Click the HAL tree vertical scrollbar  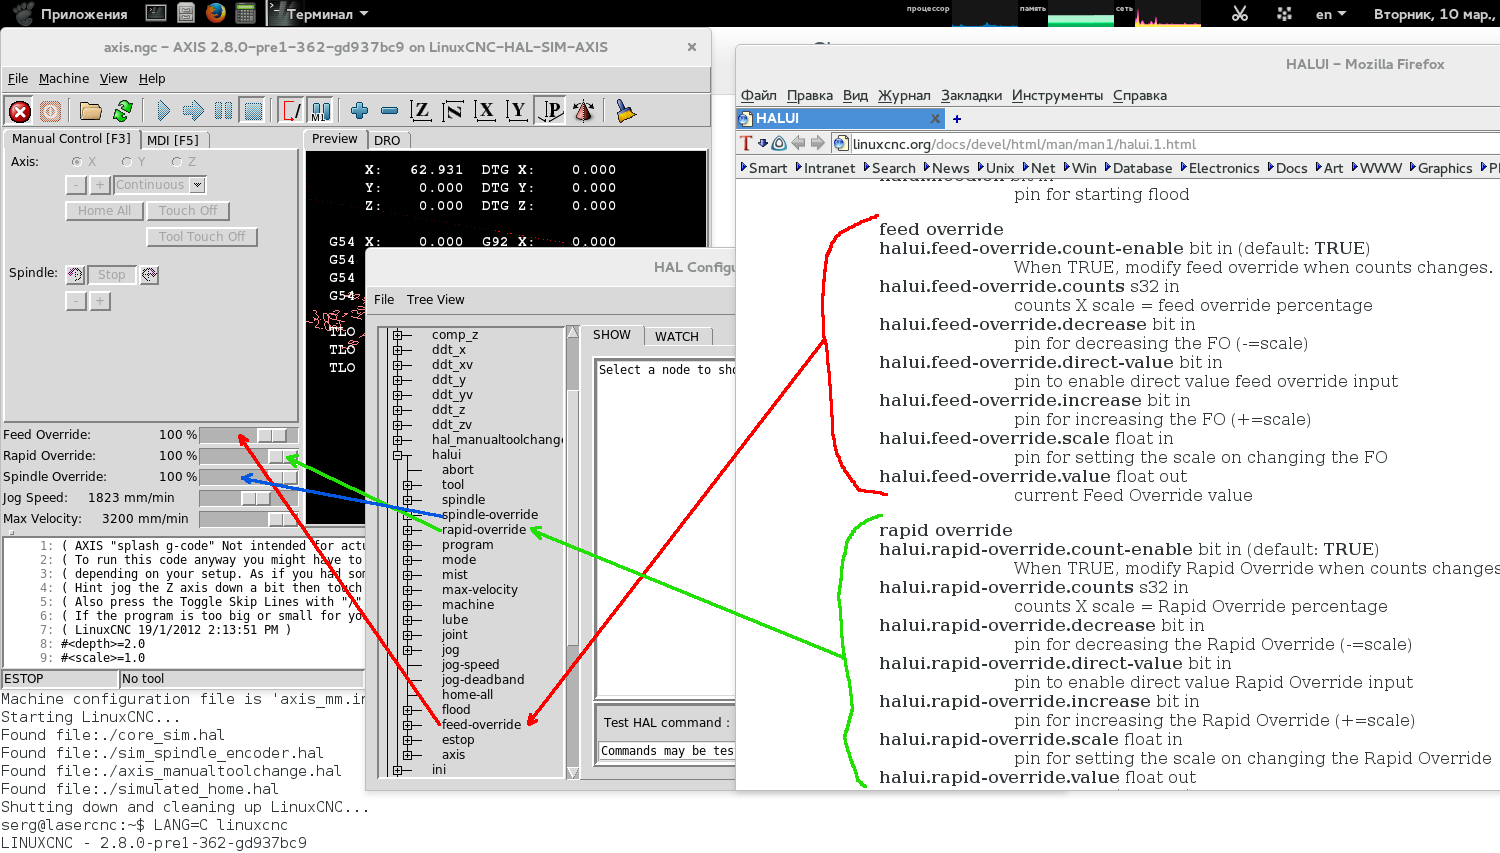coord(573,552)
